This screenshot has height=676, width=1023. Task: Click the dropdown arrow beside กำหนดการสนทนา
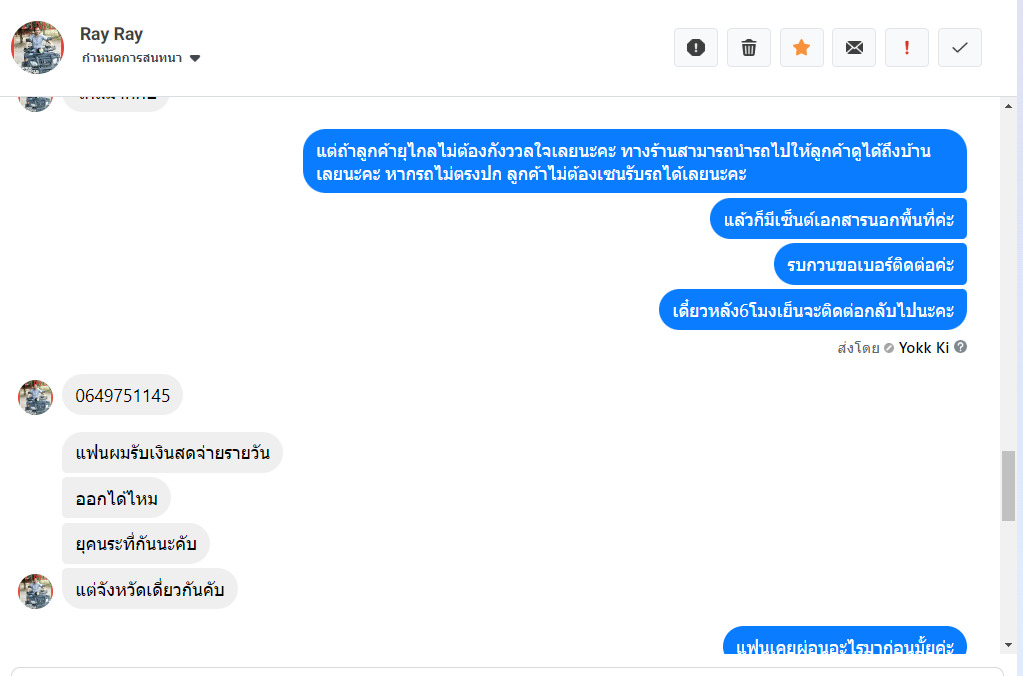click(195, 58)
